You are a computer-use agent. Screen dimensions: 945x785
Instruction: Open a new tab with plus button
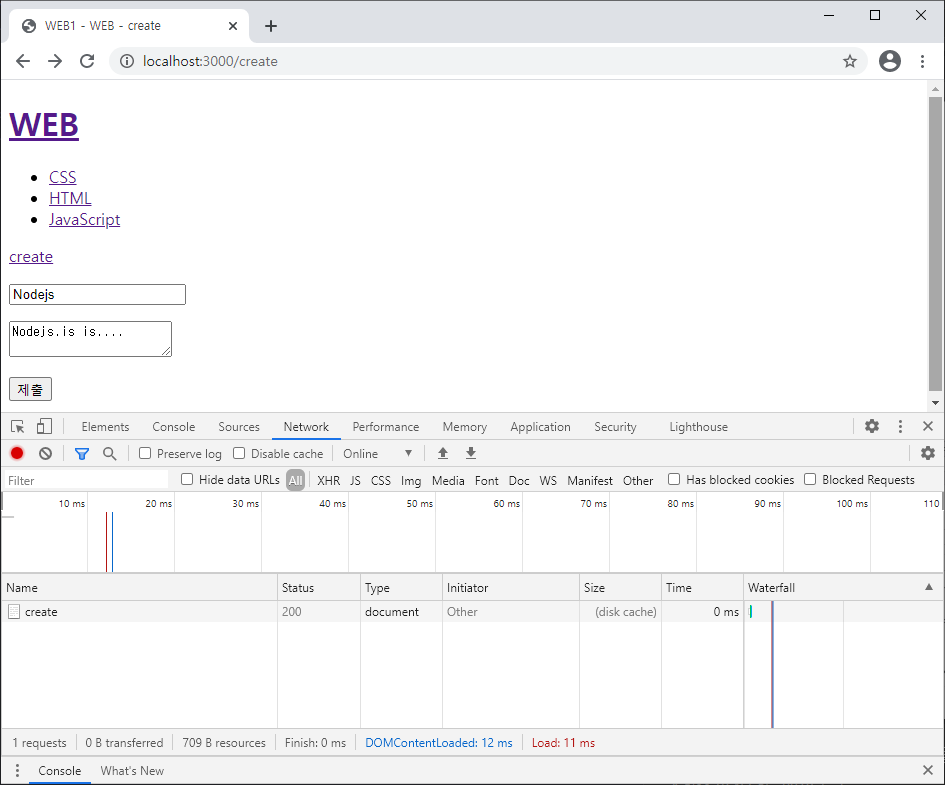pyautogui.click(x=271, y=26)
